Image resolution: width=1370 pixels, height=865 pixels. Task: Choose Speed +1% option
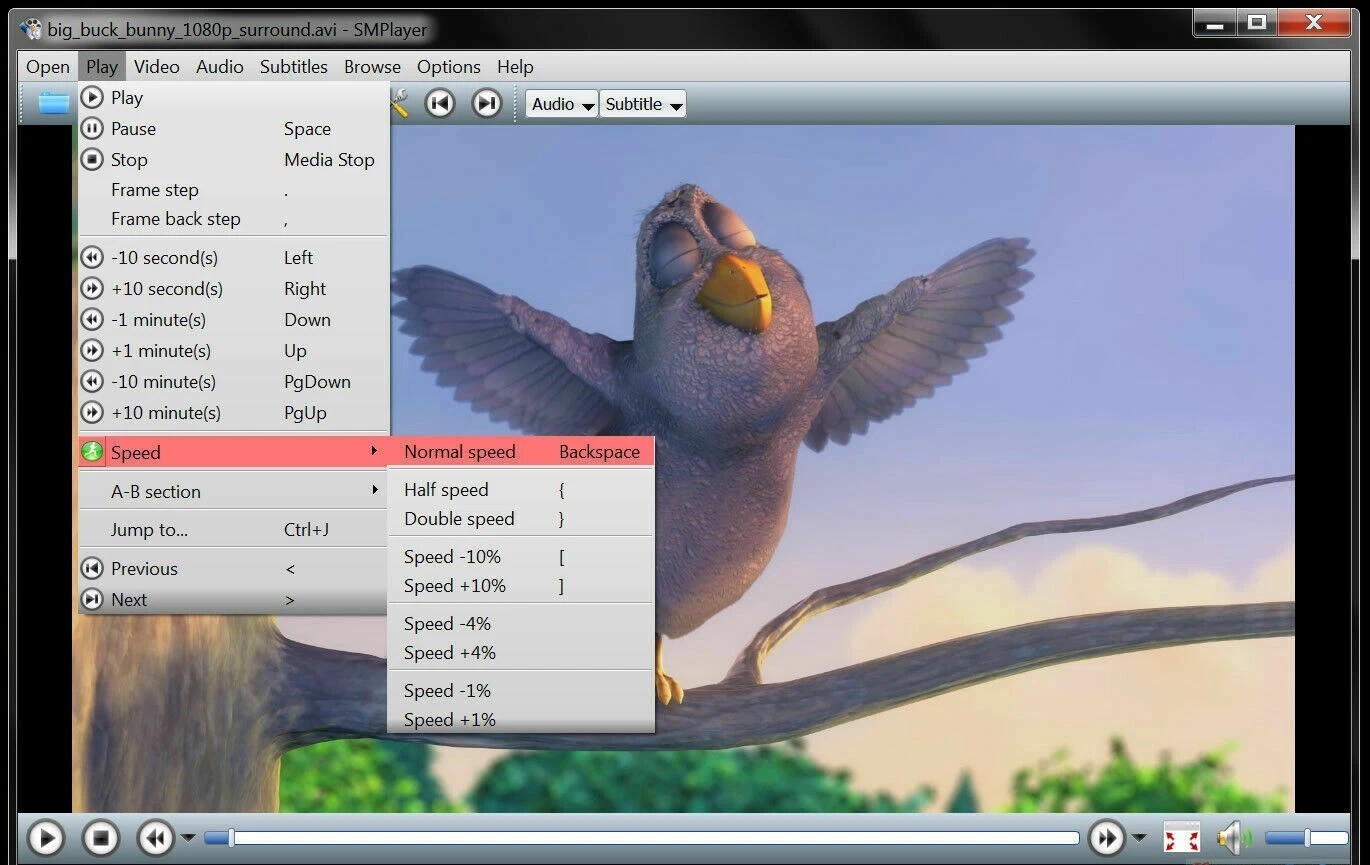tap(521, 720)
